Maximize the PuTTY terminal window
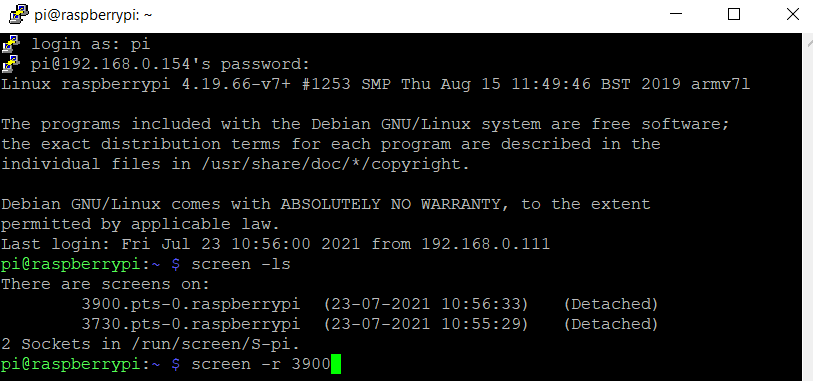Image resolution: width=813 pixels, height=381 pixels. 734,15
